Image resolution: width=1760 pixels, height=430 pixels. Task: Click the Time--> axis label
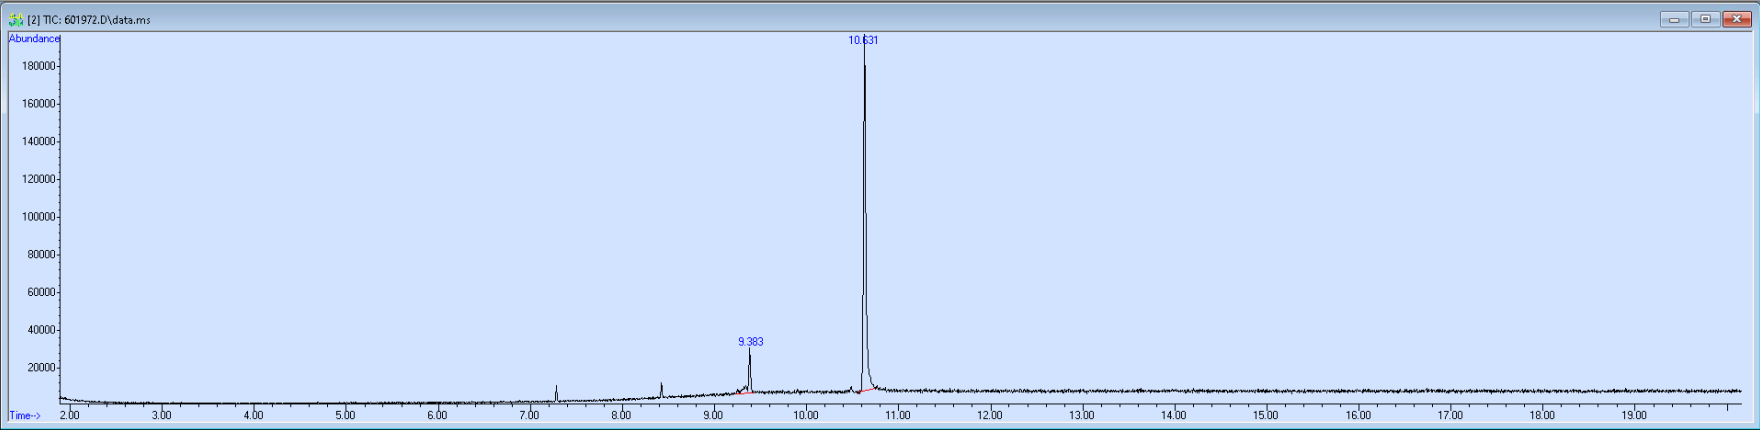tap(25, 416)
